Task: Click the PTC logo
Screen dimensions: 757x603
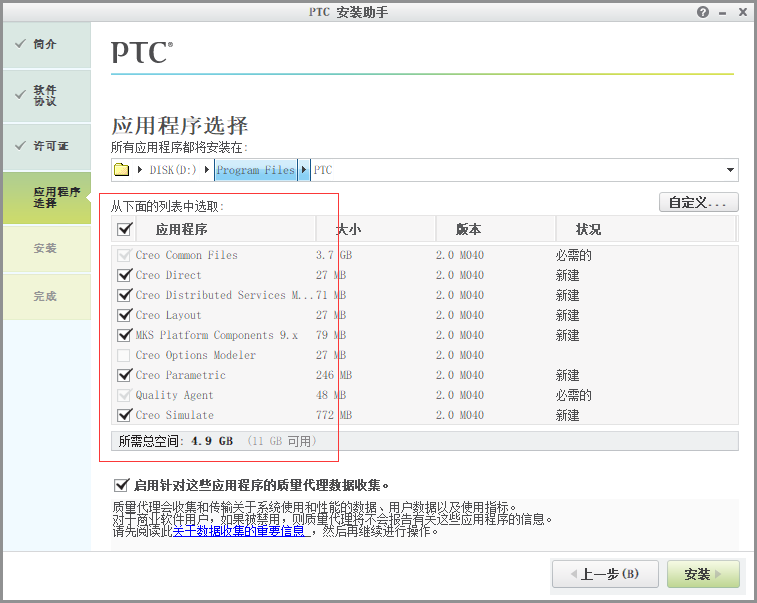Action: pyautogui.click(x=142, y=52)
